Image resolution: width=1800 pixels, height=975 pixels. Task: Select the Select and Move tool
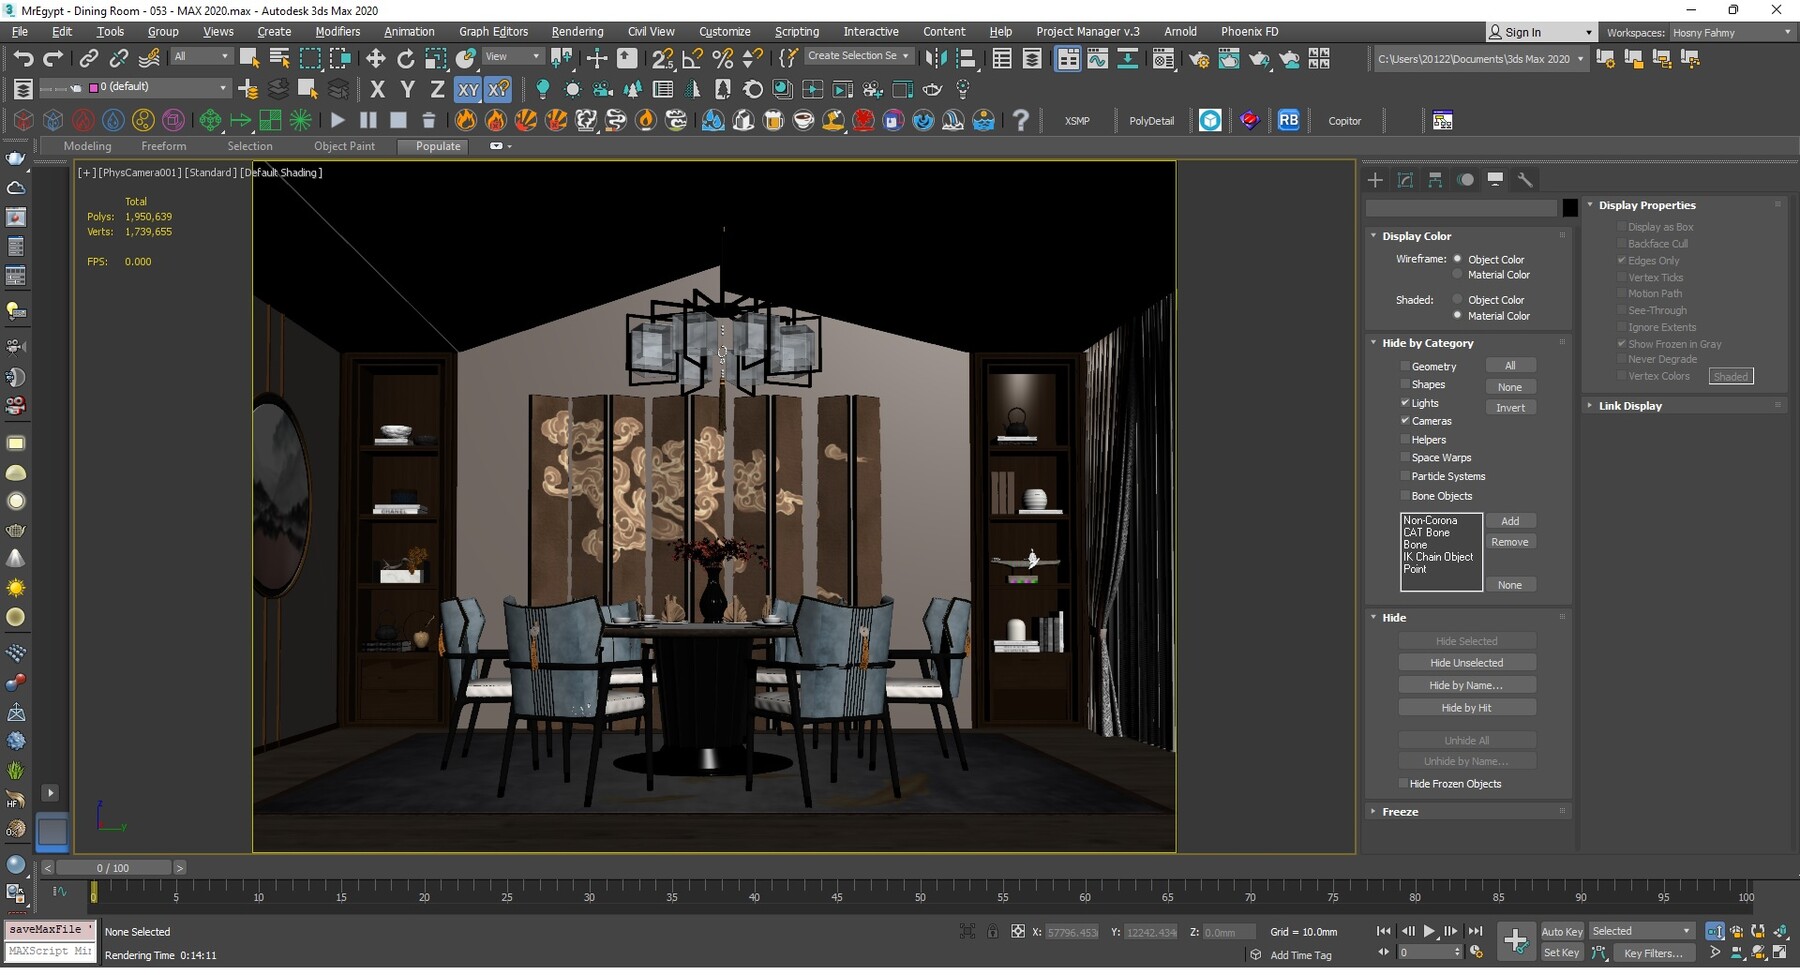coord(375,57)
